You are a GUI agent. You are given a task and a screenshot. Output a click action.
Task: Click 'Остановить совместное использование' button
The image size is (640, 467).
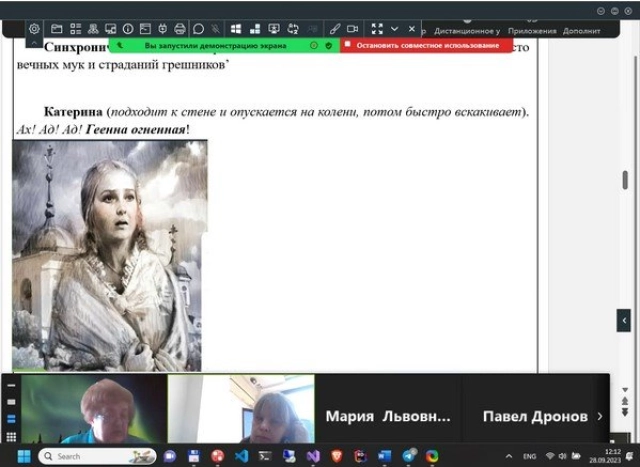tap(427, 45)
